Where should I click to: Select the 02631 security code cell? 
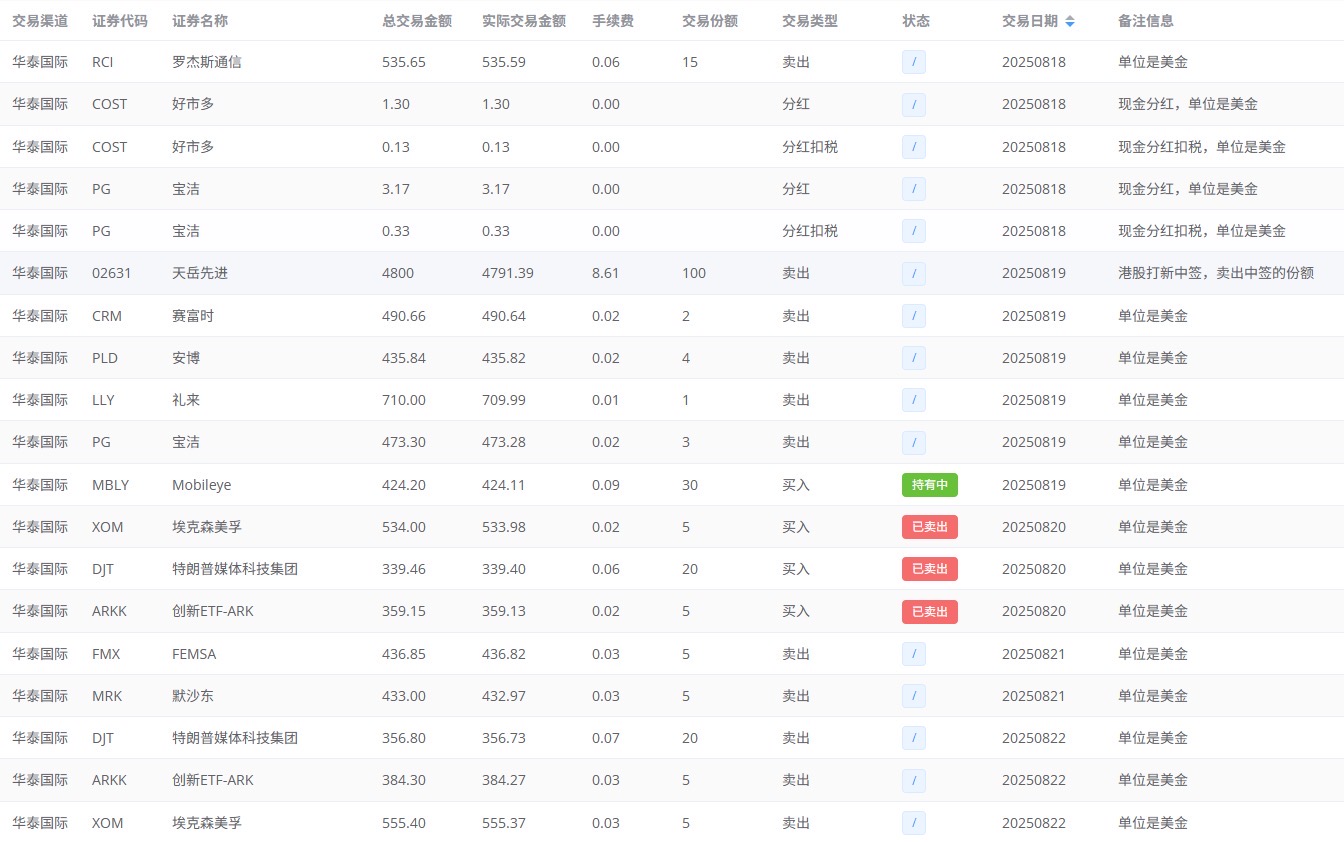click(112, 273)
